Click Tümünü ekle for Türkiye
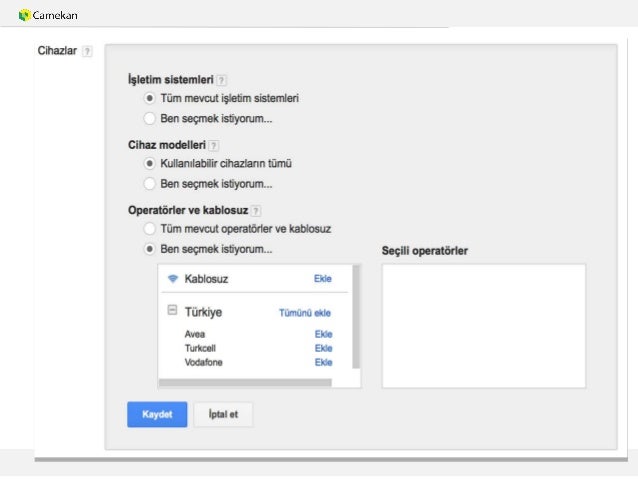The image size is (638, 479). 305,313
